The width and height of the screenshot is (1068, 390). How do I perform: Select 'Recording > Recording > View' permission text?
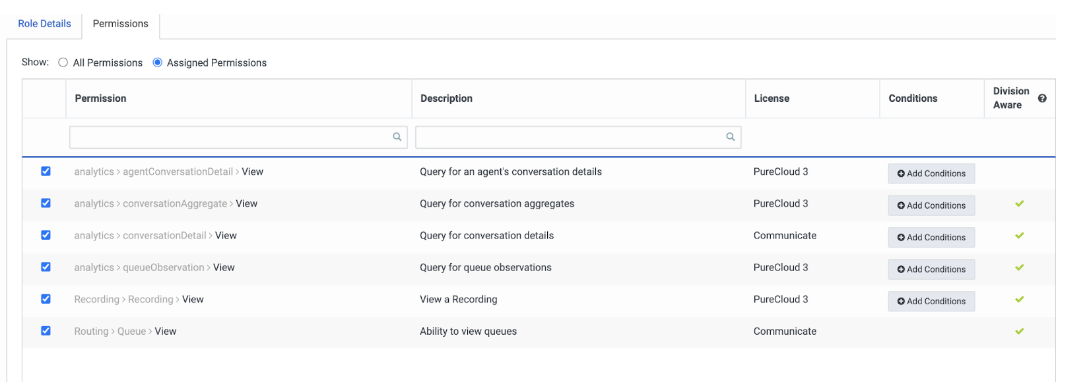pyautogui.click(x=139, y=299)
